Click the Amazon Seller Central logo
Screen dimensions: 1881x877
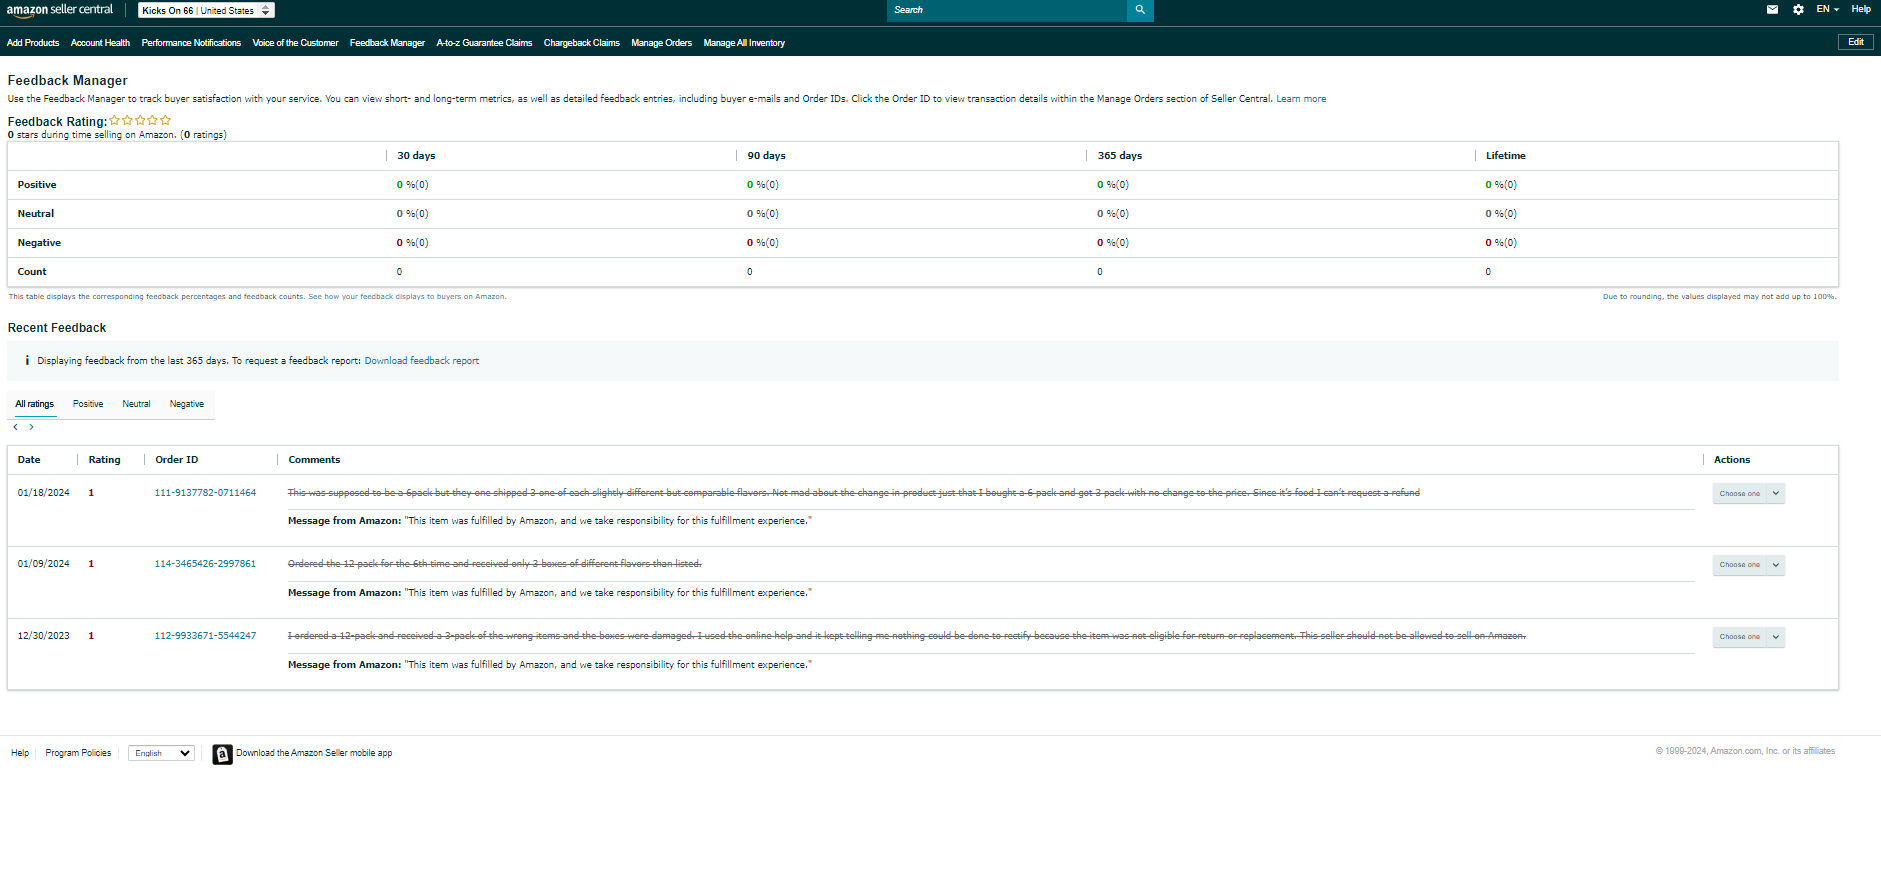point(60,10)
